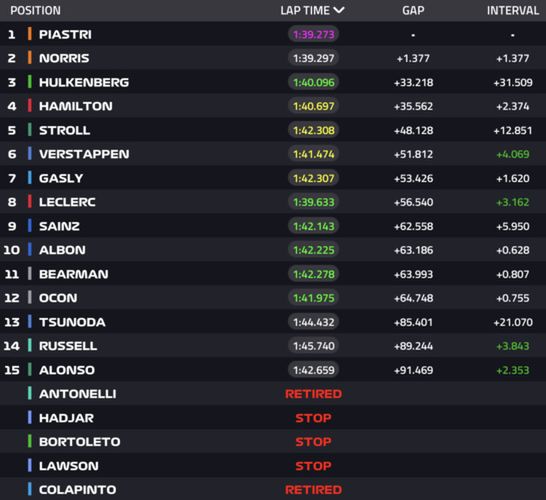This screenshot has height=500, width=546.
Task: Select the INTERVAL column header
Action: [513, 10]
